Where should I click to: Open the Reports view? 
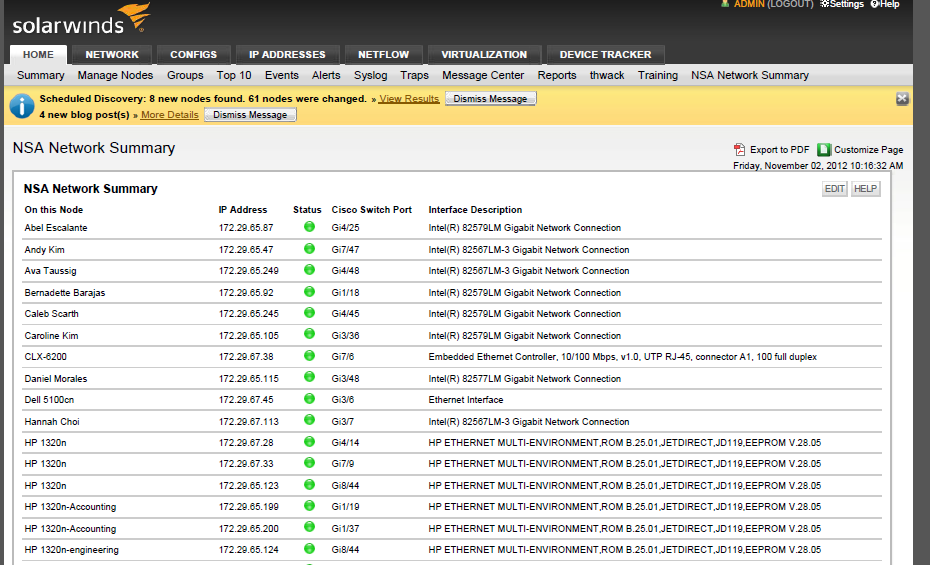[x=557, y=75]
